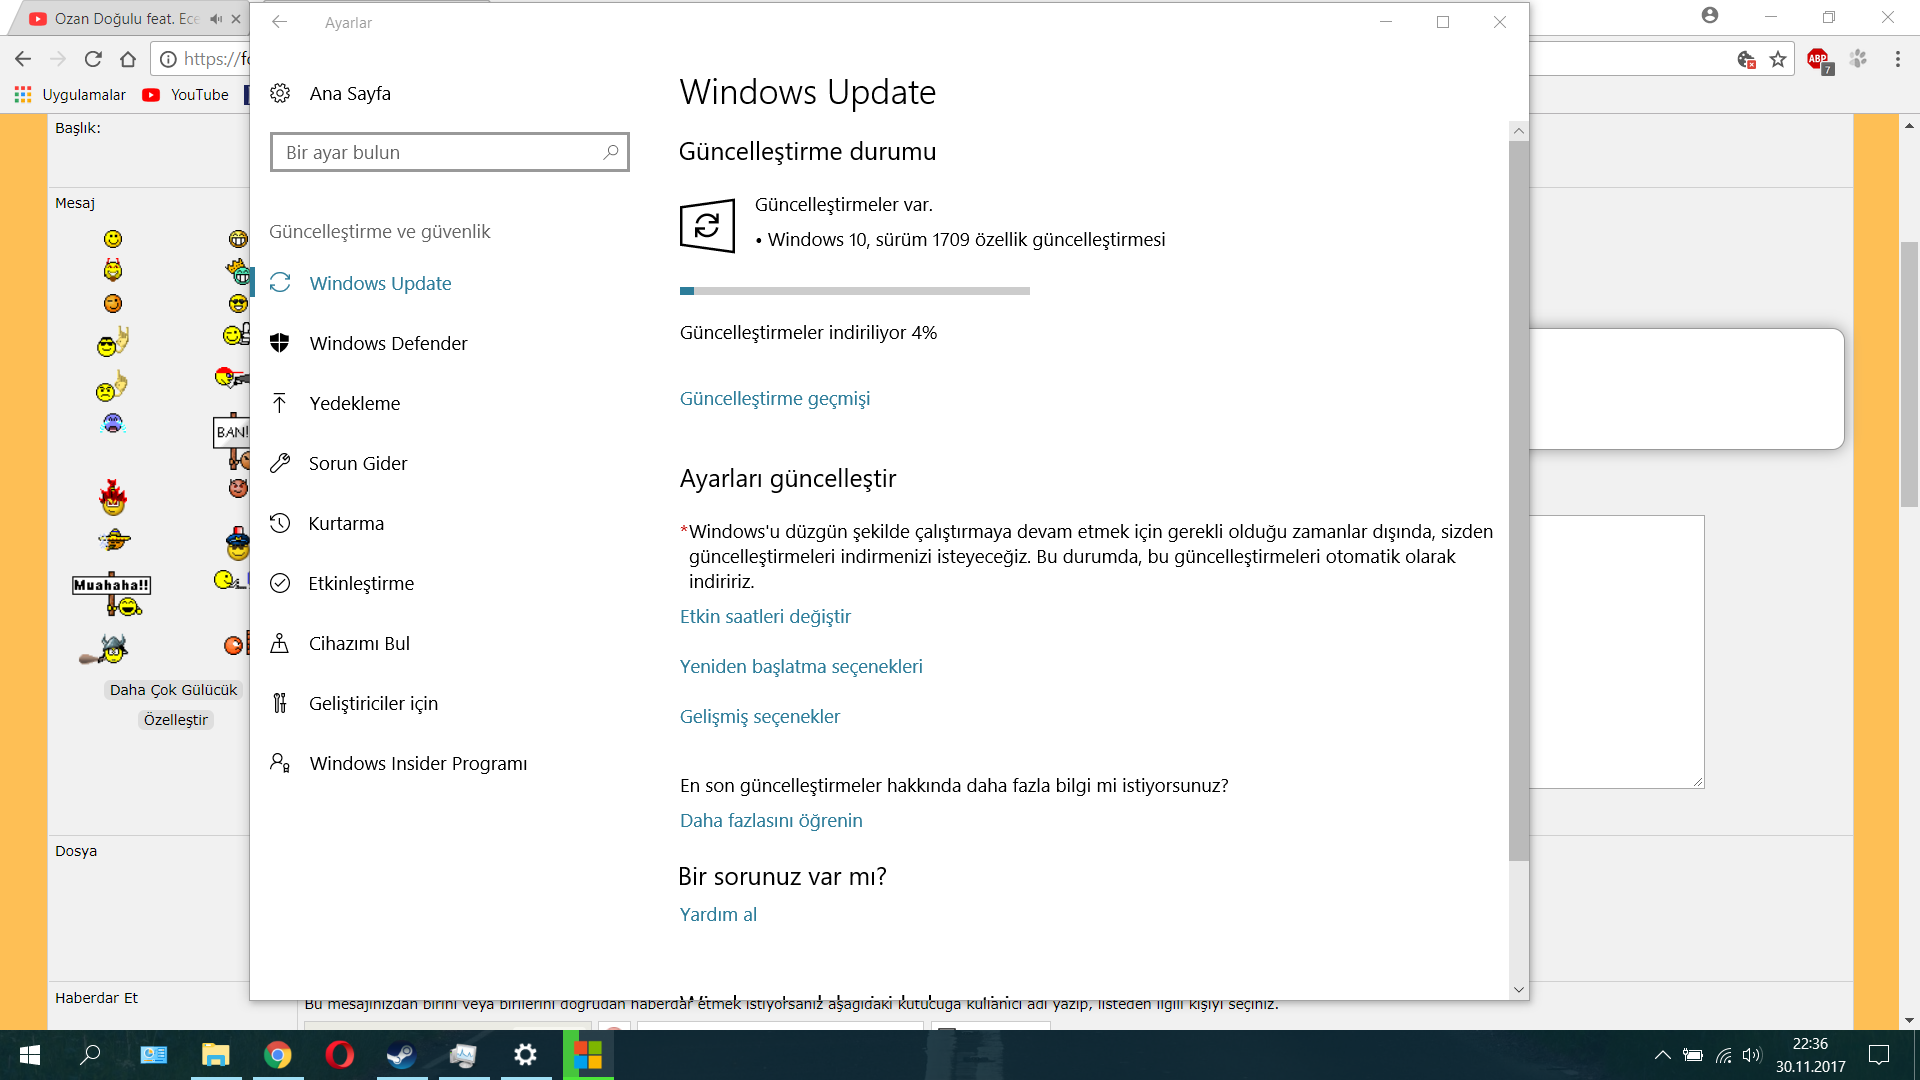
Task: Open YouTube bookmark in Chrome bookmarks bar
Action: (186, 95)
